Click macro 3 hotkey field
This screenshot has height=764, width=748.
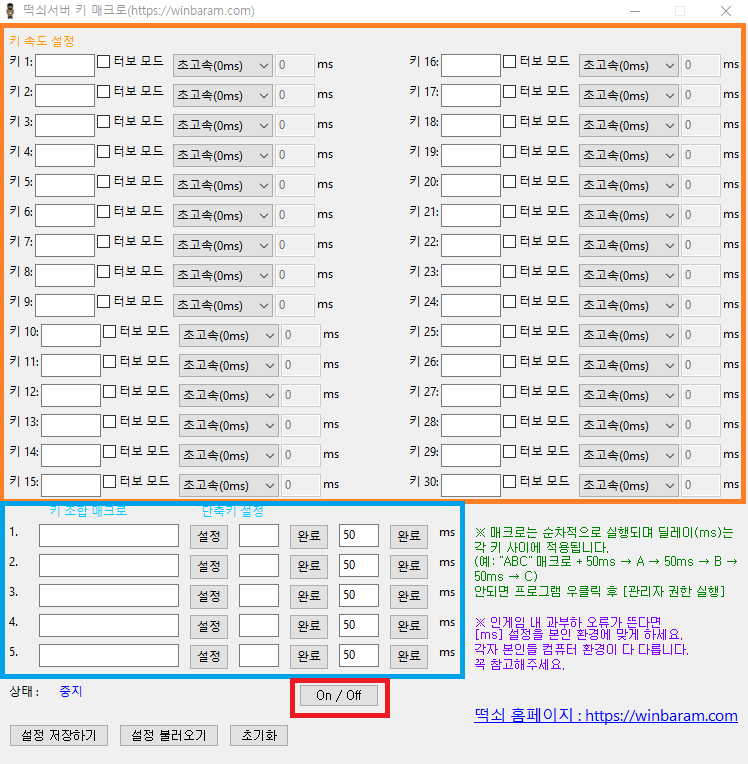pyautogui.click(x=259, y=595)
